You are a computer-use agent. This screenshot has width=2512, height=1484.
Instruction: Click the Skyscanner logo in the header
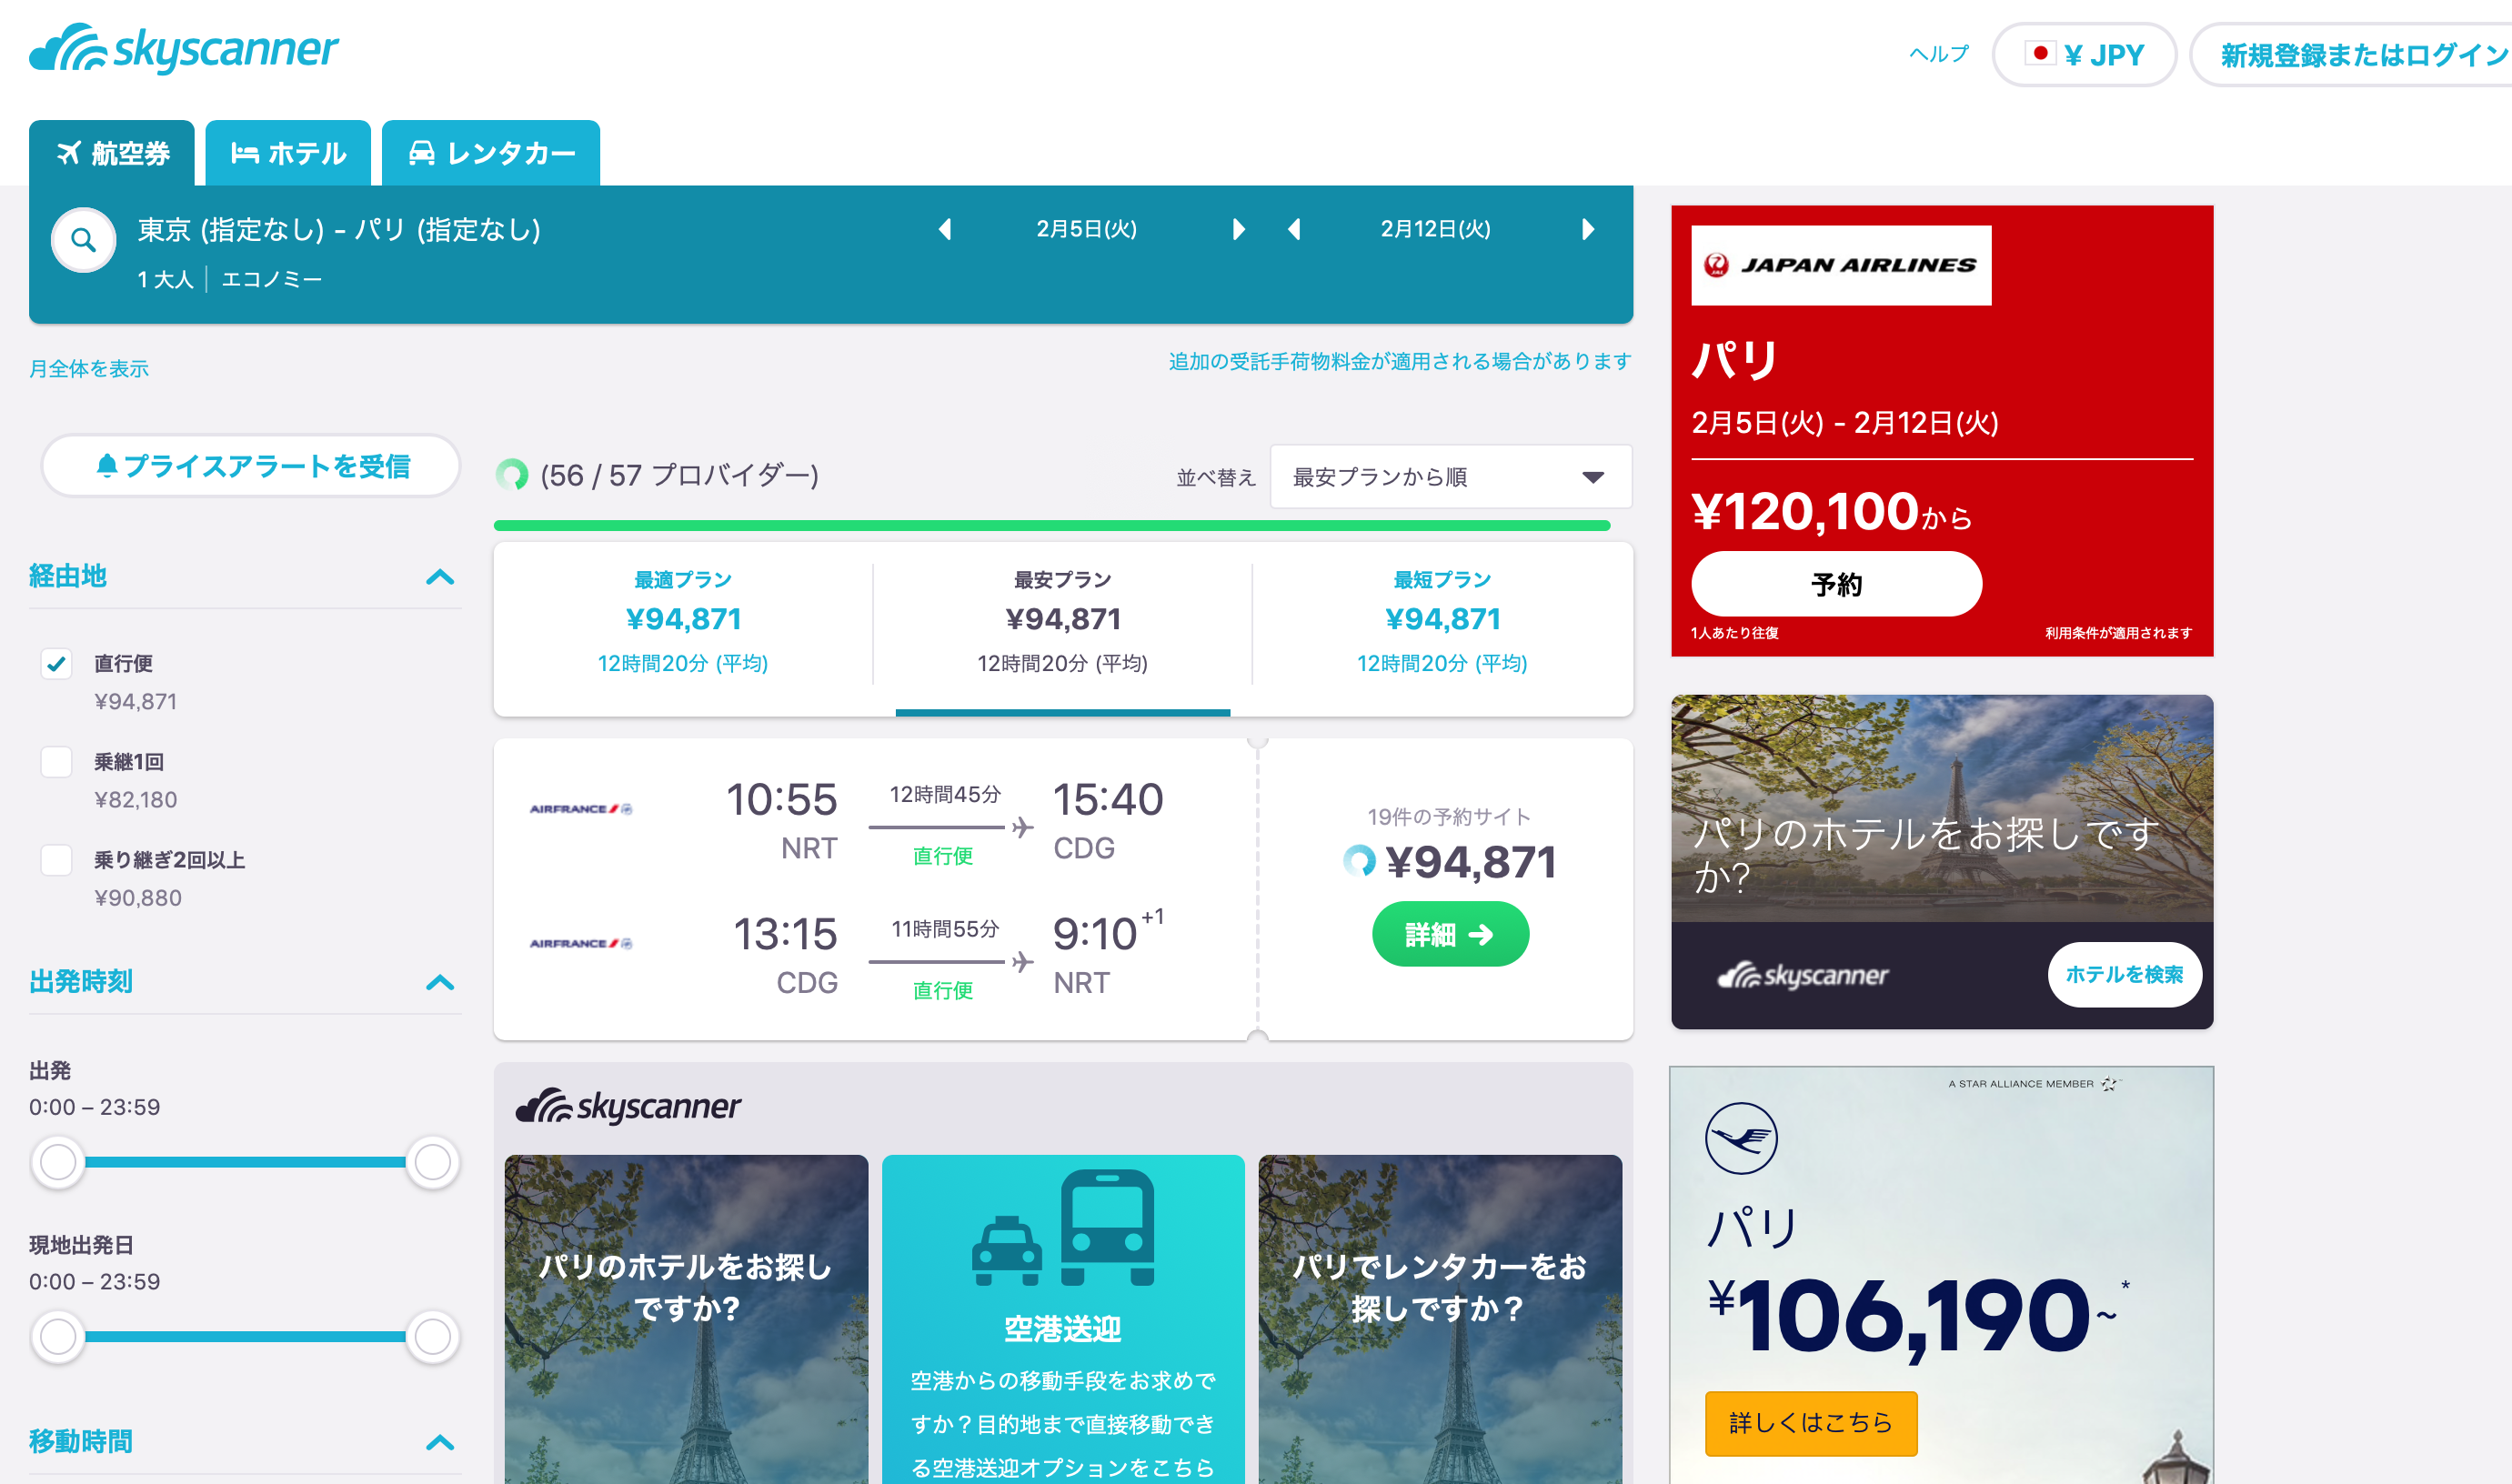coord(184,48)
